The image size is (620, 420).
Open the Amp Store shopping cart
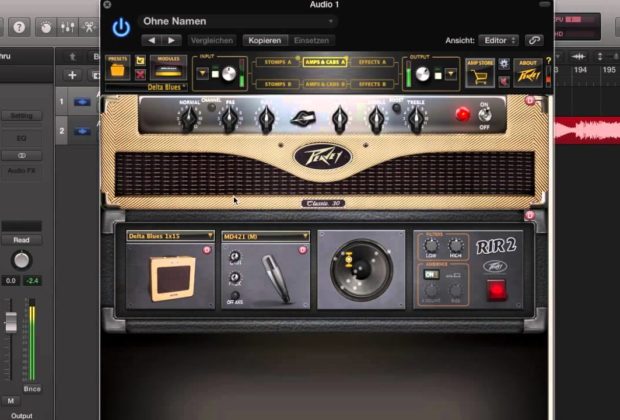[x=480, y=73]
